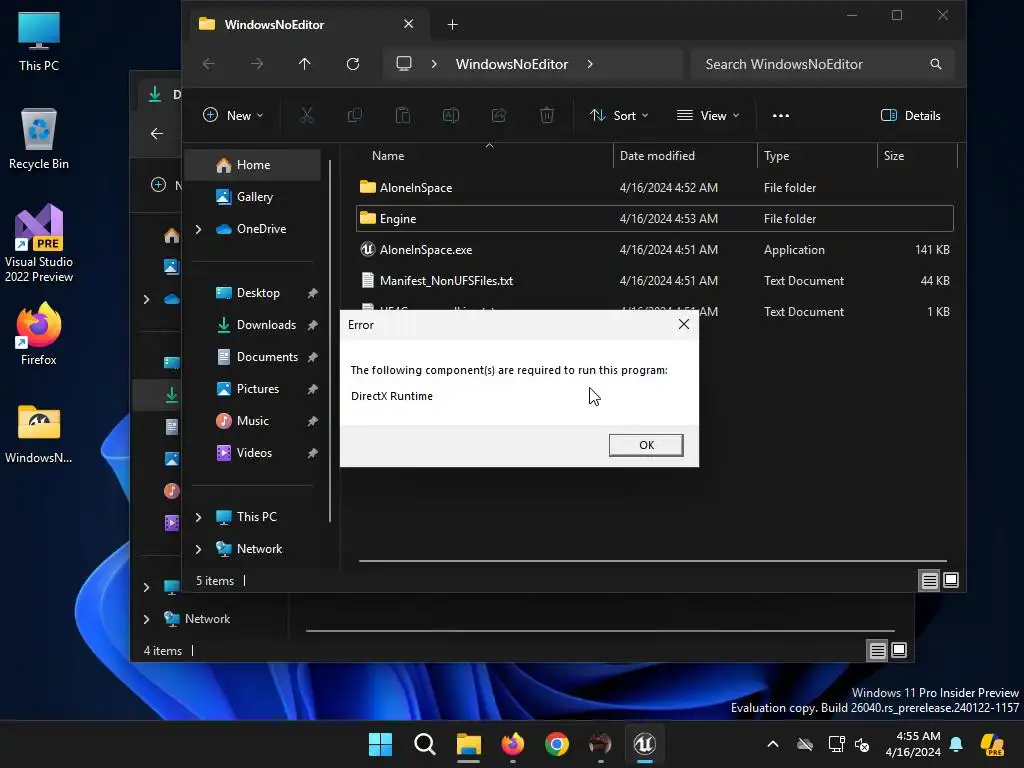Expand the OneDrive tree node
1024x768 pixels.
pos(199,229)
